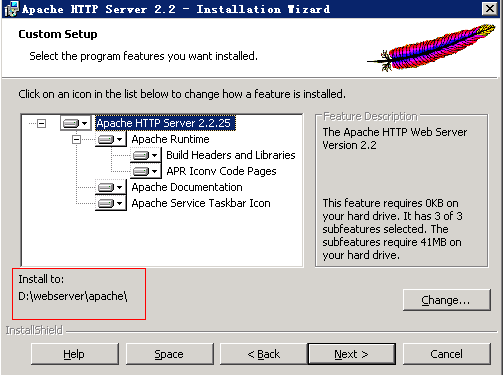
Task: Open the Help button
Action: pos(75,354)
